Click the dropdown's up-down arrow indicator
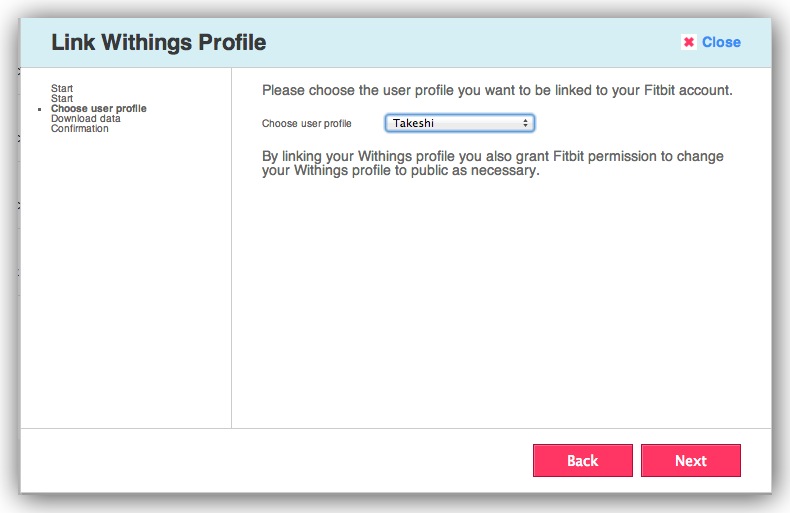Viewport: 790px width, 513px height. point(525,123)
